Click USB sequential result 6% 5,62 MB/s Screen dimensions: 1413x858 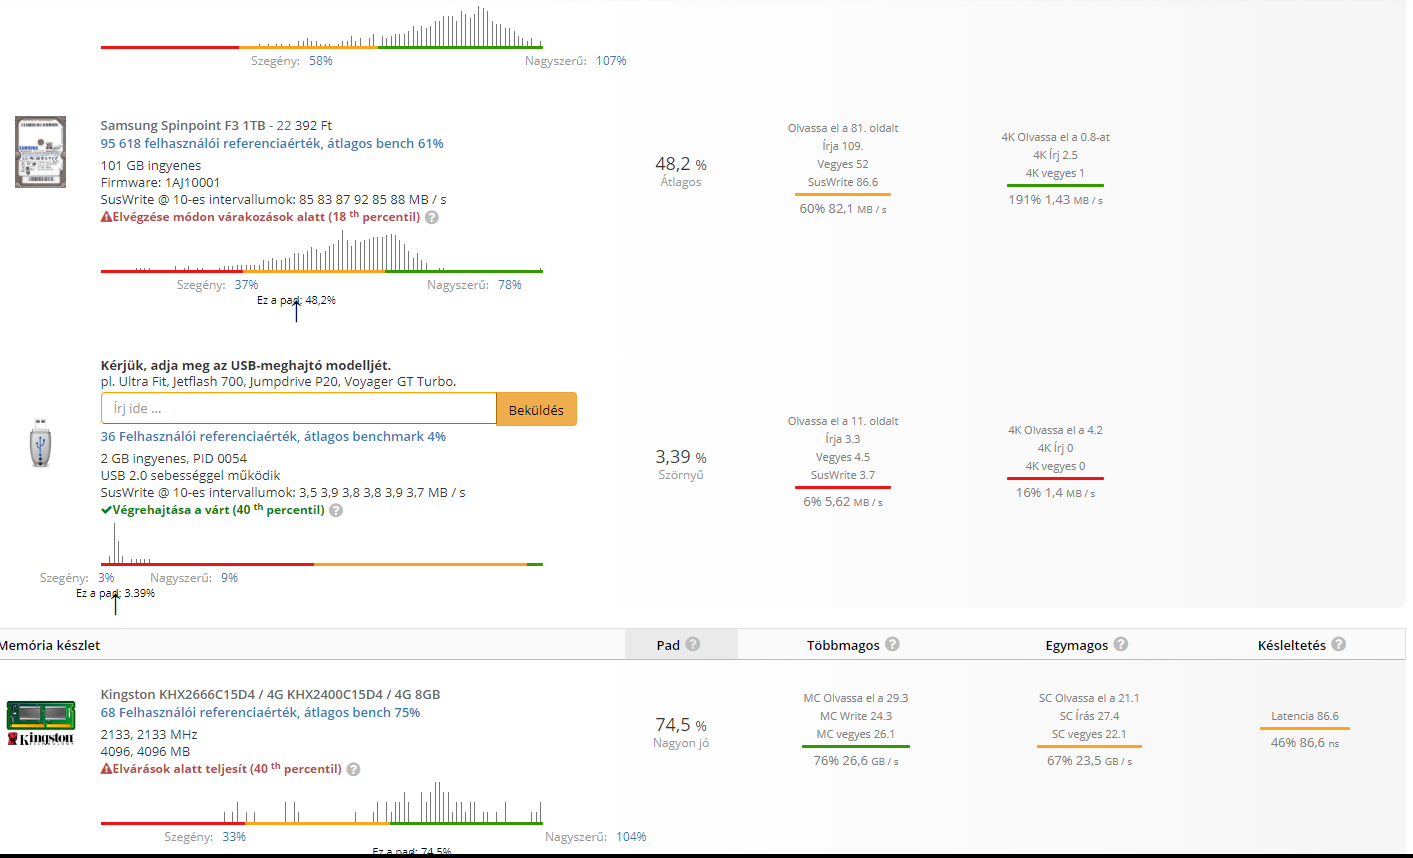843,502
